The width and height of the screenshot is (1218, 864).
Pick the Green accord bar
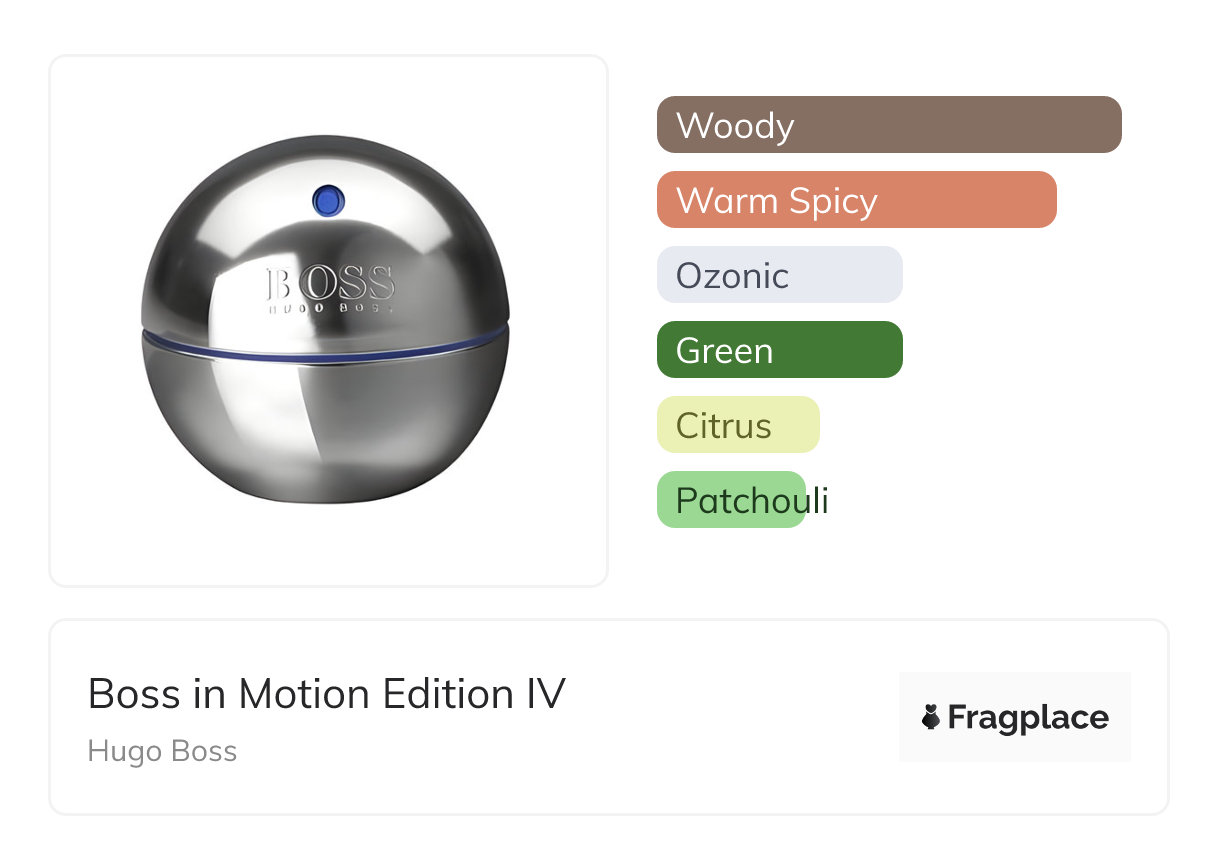[x=779, y=350]
